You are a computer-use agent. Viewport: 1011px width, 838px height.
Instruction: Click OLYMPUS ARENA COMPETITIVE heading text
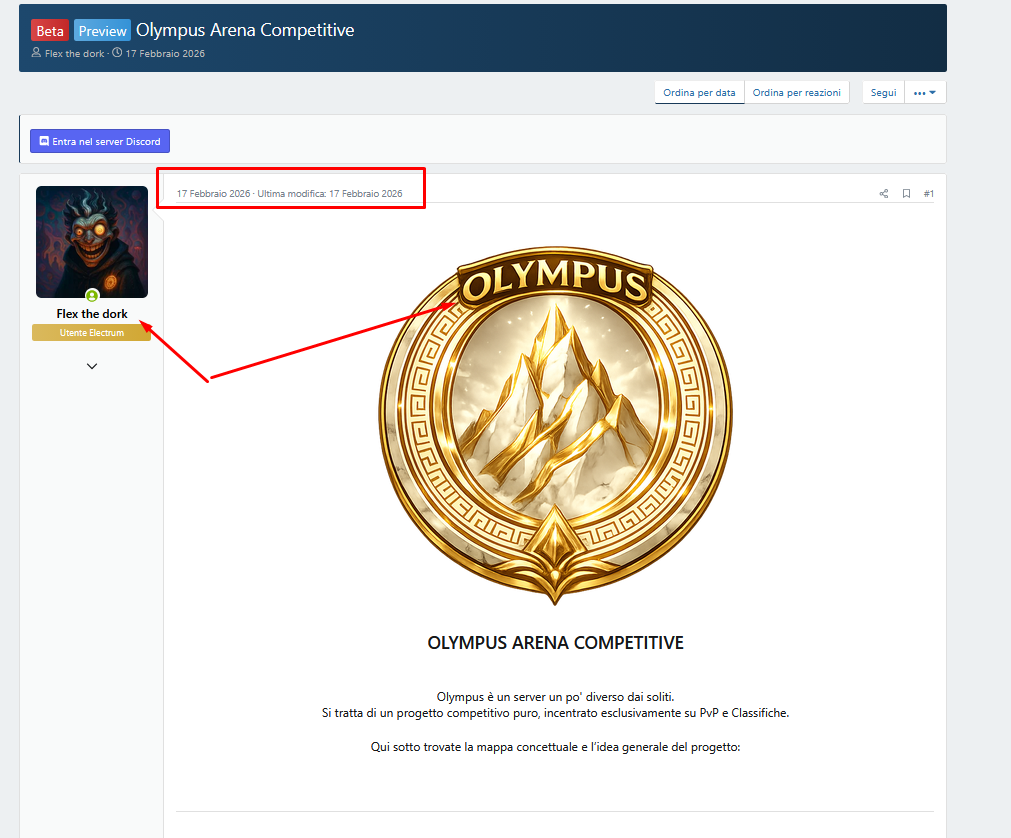555,643
